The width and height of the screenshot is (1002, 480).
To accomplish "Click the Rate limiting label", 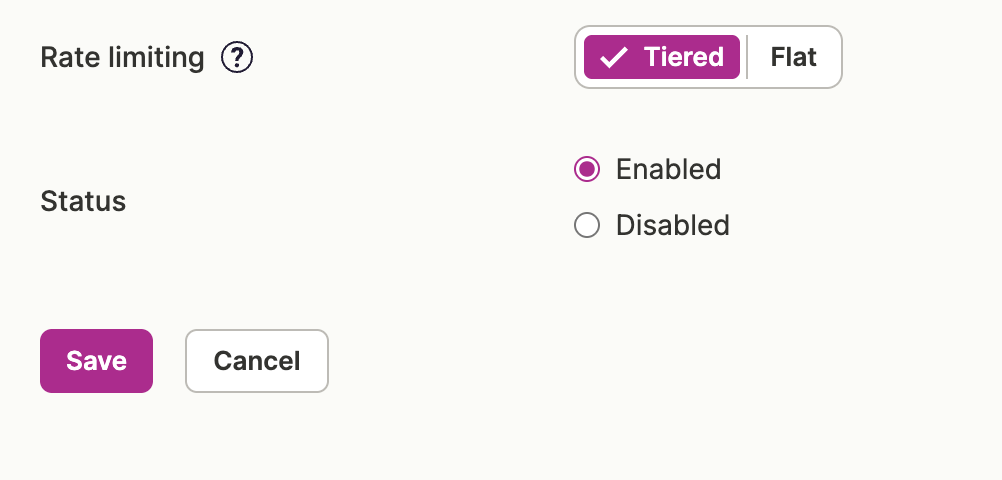I will [x=122, y=58].
